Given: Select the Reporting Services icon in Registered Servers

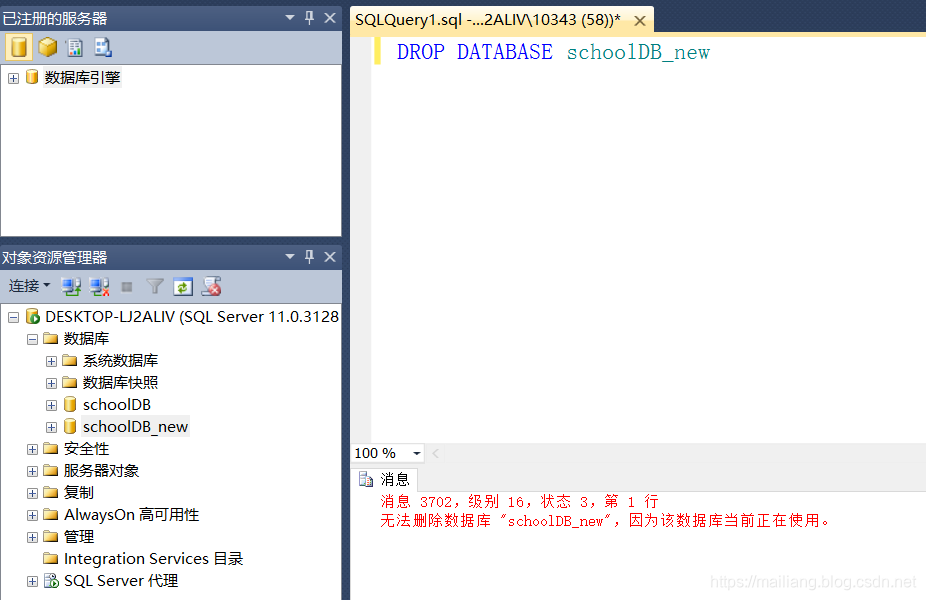Looking at the screenshot, I should (75, 47).
